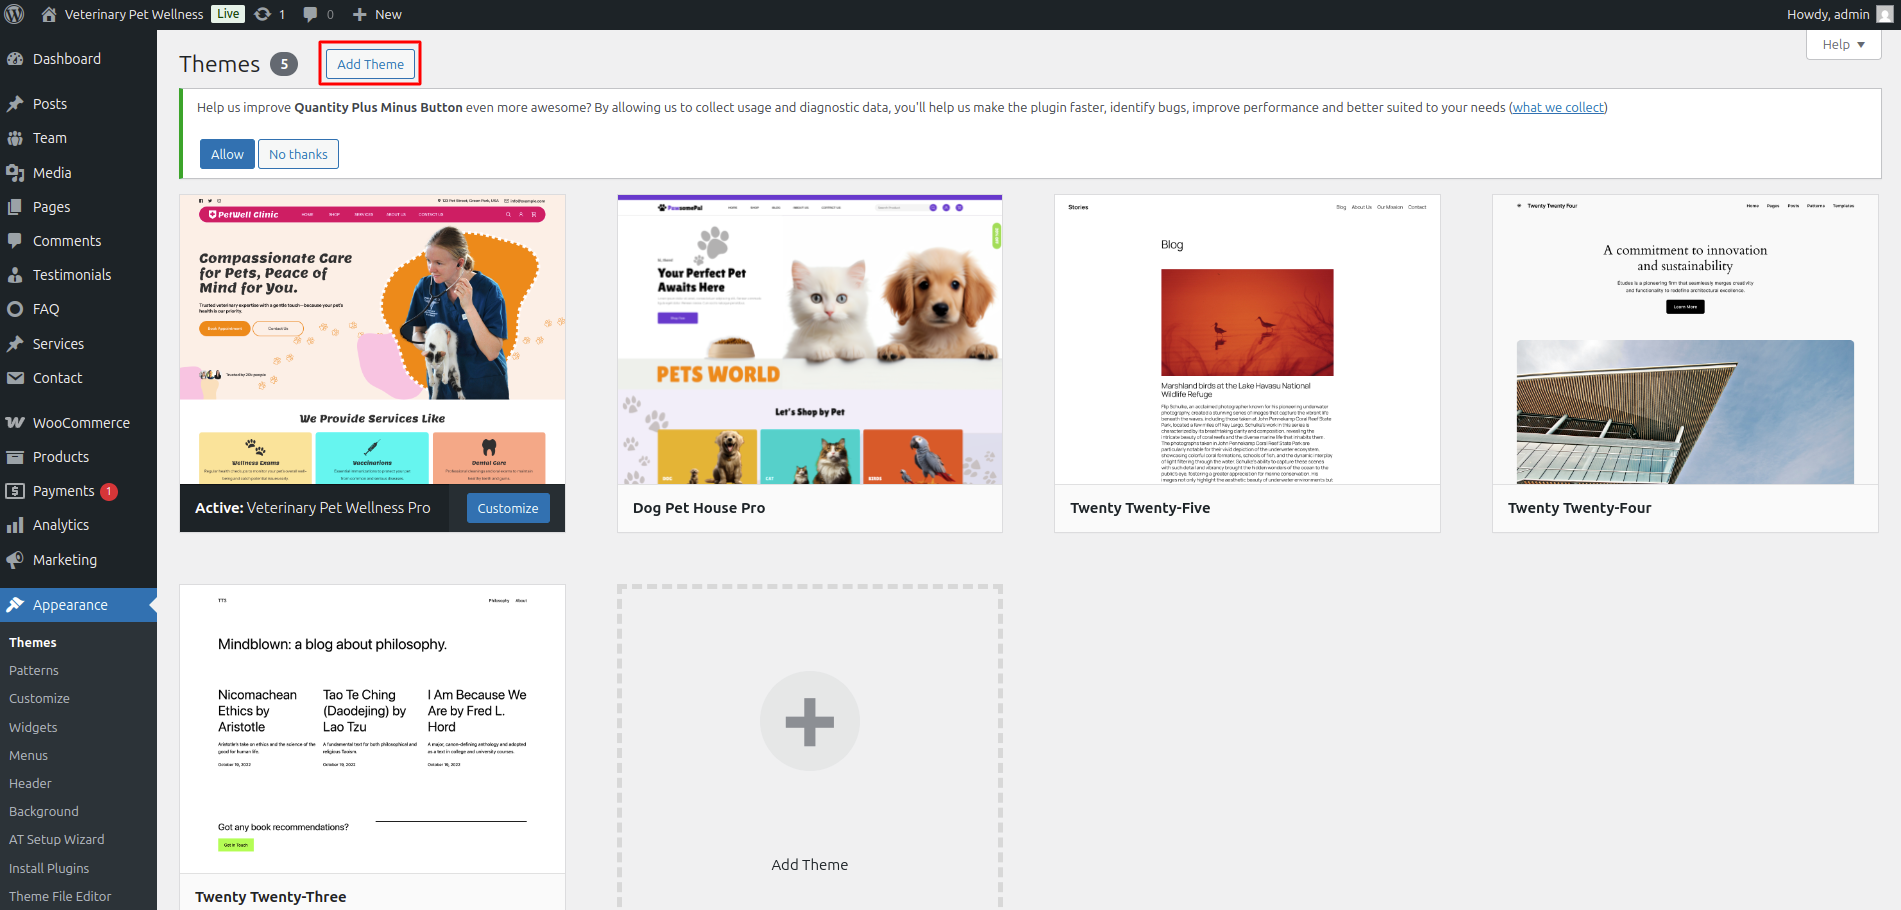The image size is (1901, 910).
Task: Click the Team group icon
Action: click(15, 138)
